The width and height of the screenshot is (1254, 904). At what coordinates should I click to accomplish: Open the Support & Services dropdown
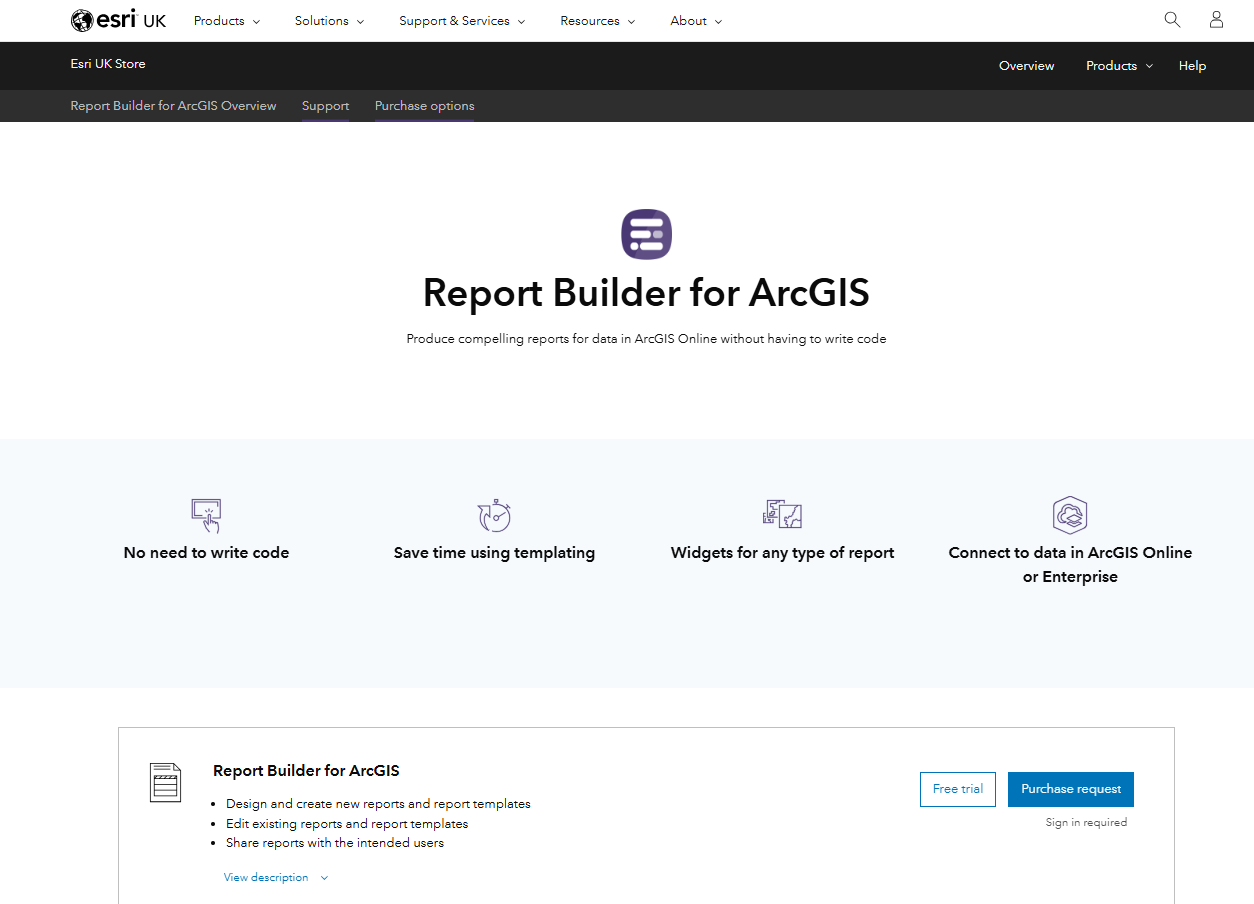click(463, 21)
